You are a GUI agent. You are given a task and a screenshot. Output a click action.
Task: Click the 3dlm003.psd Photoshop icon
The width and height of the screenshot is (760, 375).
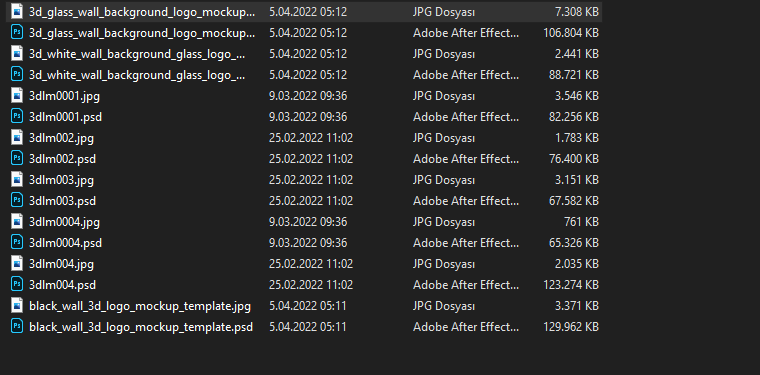pos(17,200)
